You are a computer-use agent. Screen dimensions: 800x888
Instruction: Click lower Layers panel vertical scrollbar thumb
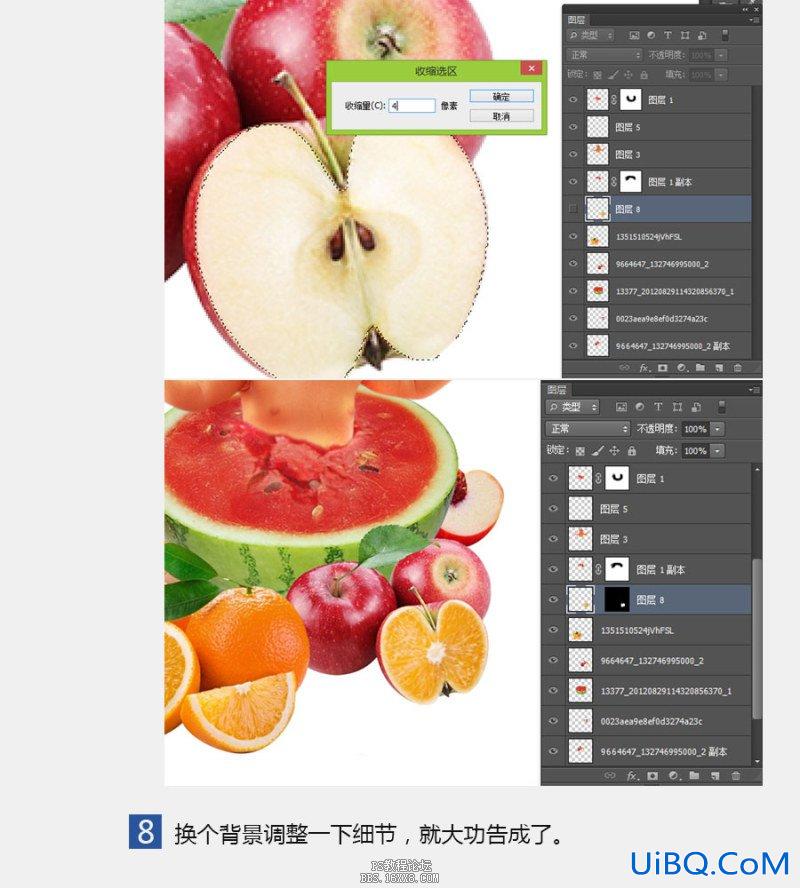click(756, 638)
